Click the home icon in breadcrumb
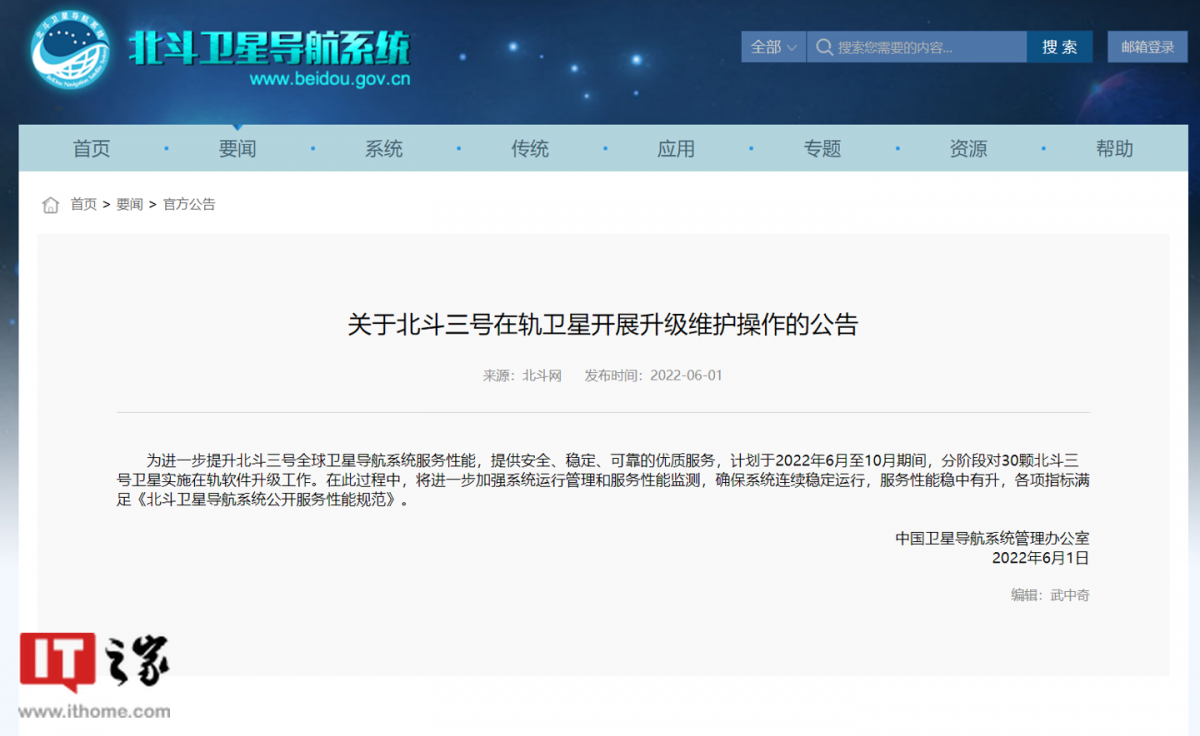This screenshot has height=736, width=1200. pyautogui.click(x=50, y=205)
